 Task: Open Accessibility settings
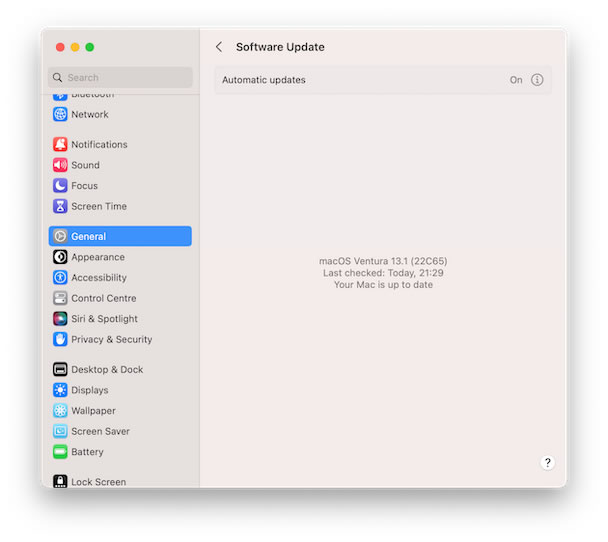point(120,278)
